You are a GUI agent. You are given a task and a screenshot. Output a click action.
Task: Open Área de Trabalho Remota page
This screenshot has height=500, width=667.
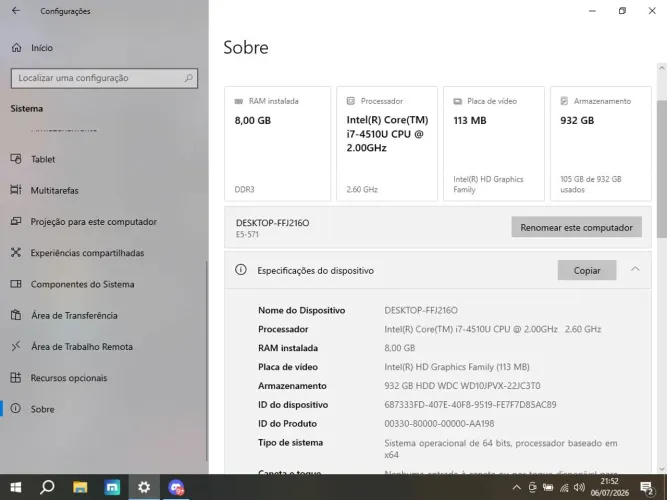click(104, 346)
